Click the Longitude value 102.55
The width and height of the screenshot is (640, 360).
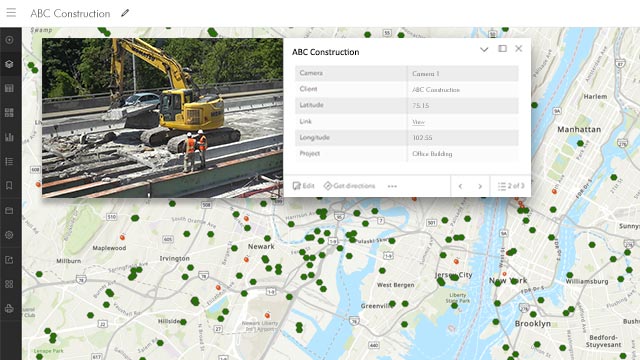[422, 138]
